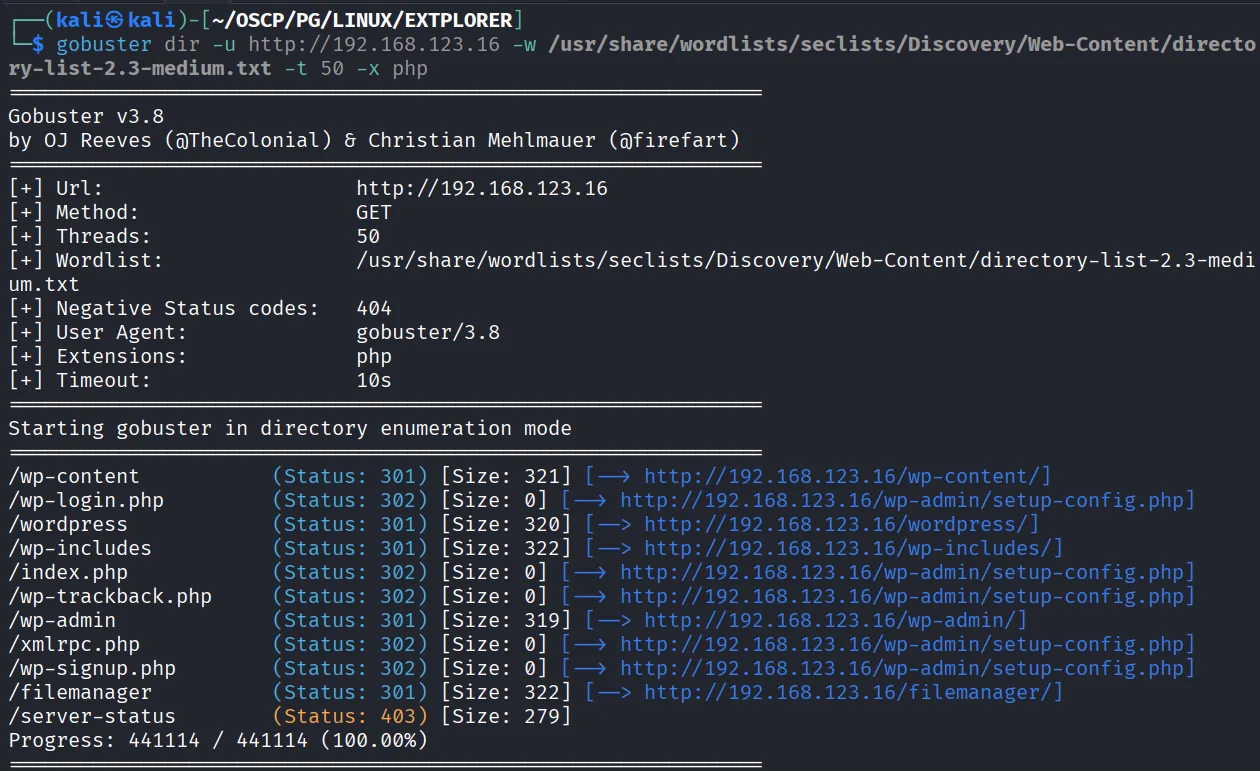Open the setup-config.php link on the index.php row
1260x771 pixels.
[x=902, y=572]
